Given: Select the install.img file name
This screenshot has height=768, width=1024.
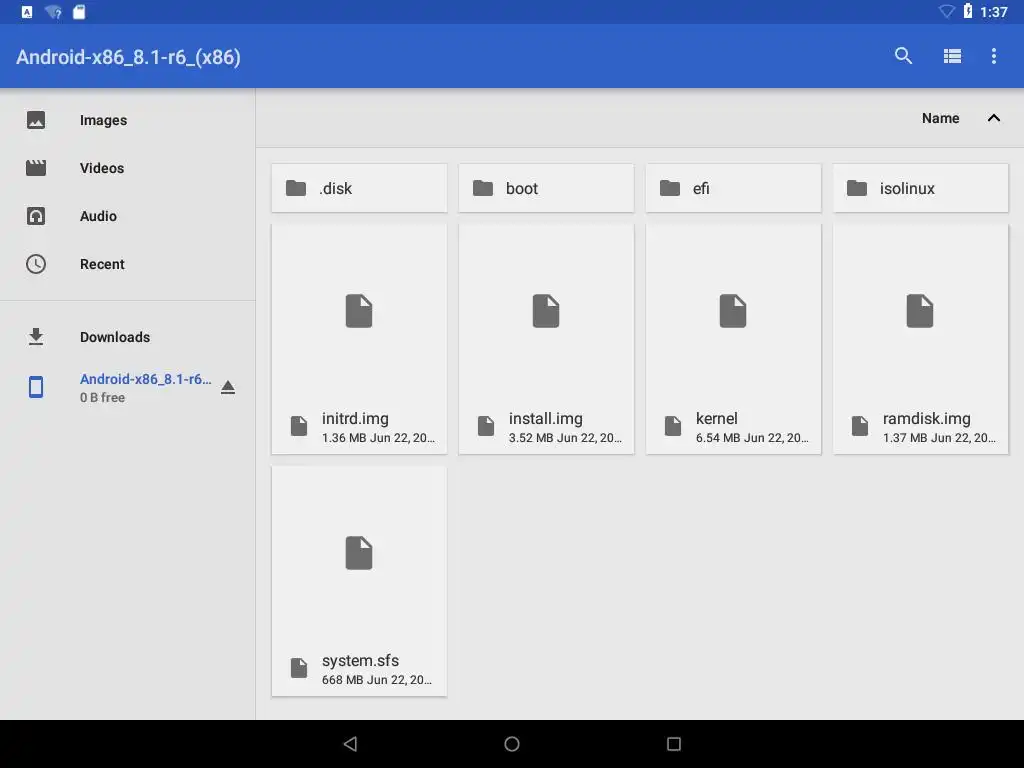Looking at the screenshot, I should pyautogui.click(x=546, y=419).
